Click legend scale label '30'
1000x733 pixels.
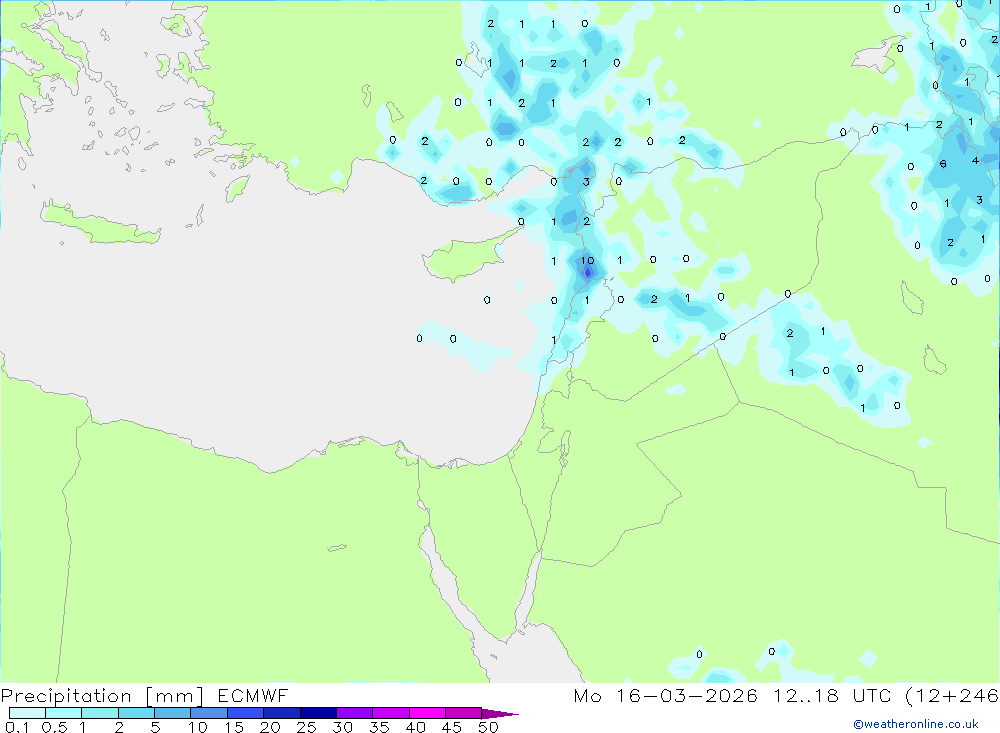coord(343,727)
